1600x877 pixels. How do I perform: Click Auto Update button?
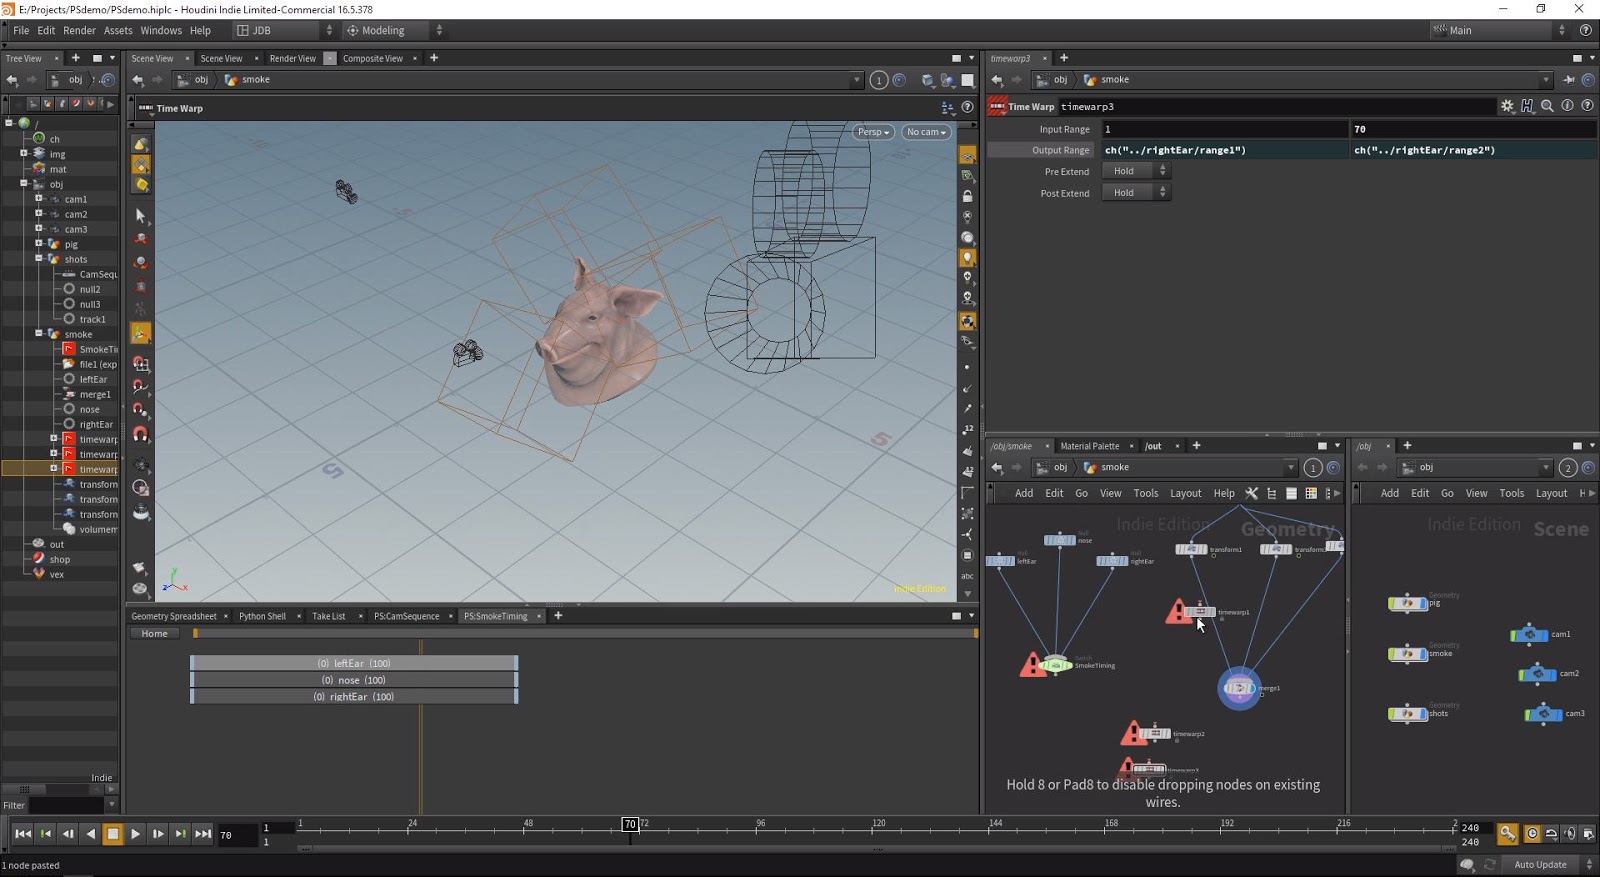[x=1540, y=865]
